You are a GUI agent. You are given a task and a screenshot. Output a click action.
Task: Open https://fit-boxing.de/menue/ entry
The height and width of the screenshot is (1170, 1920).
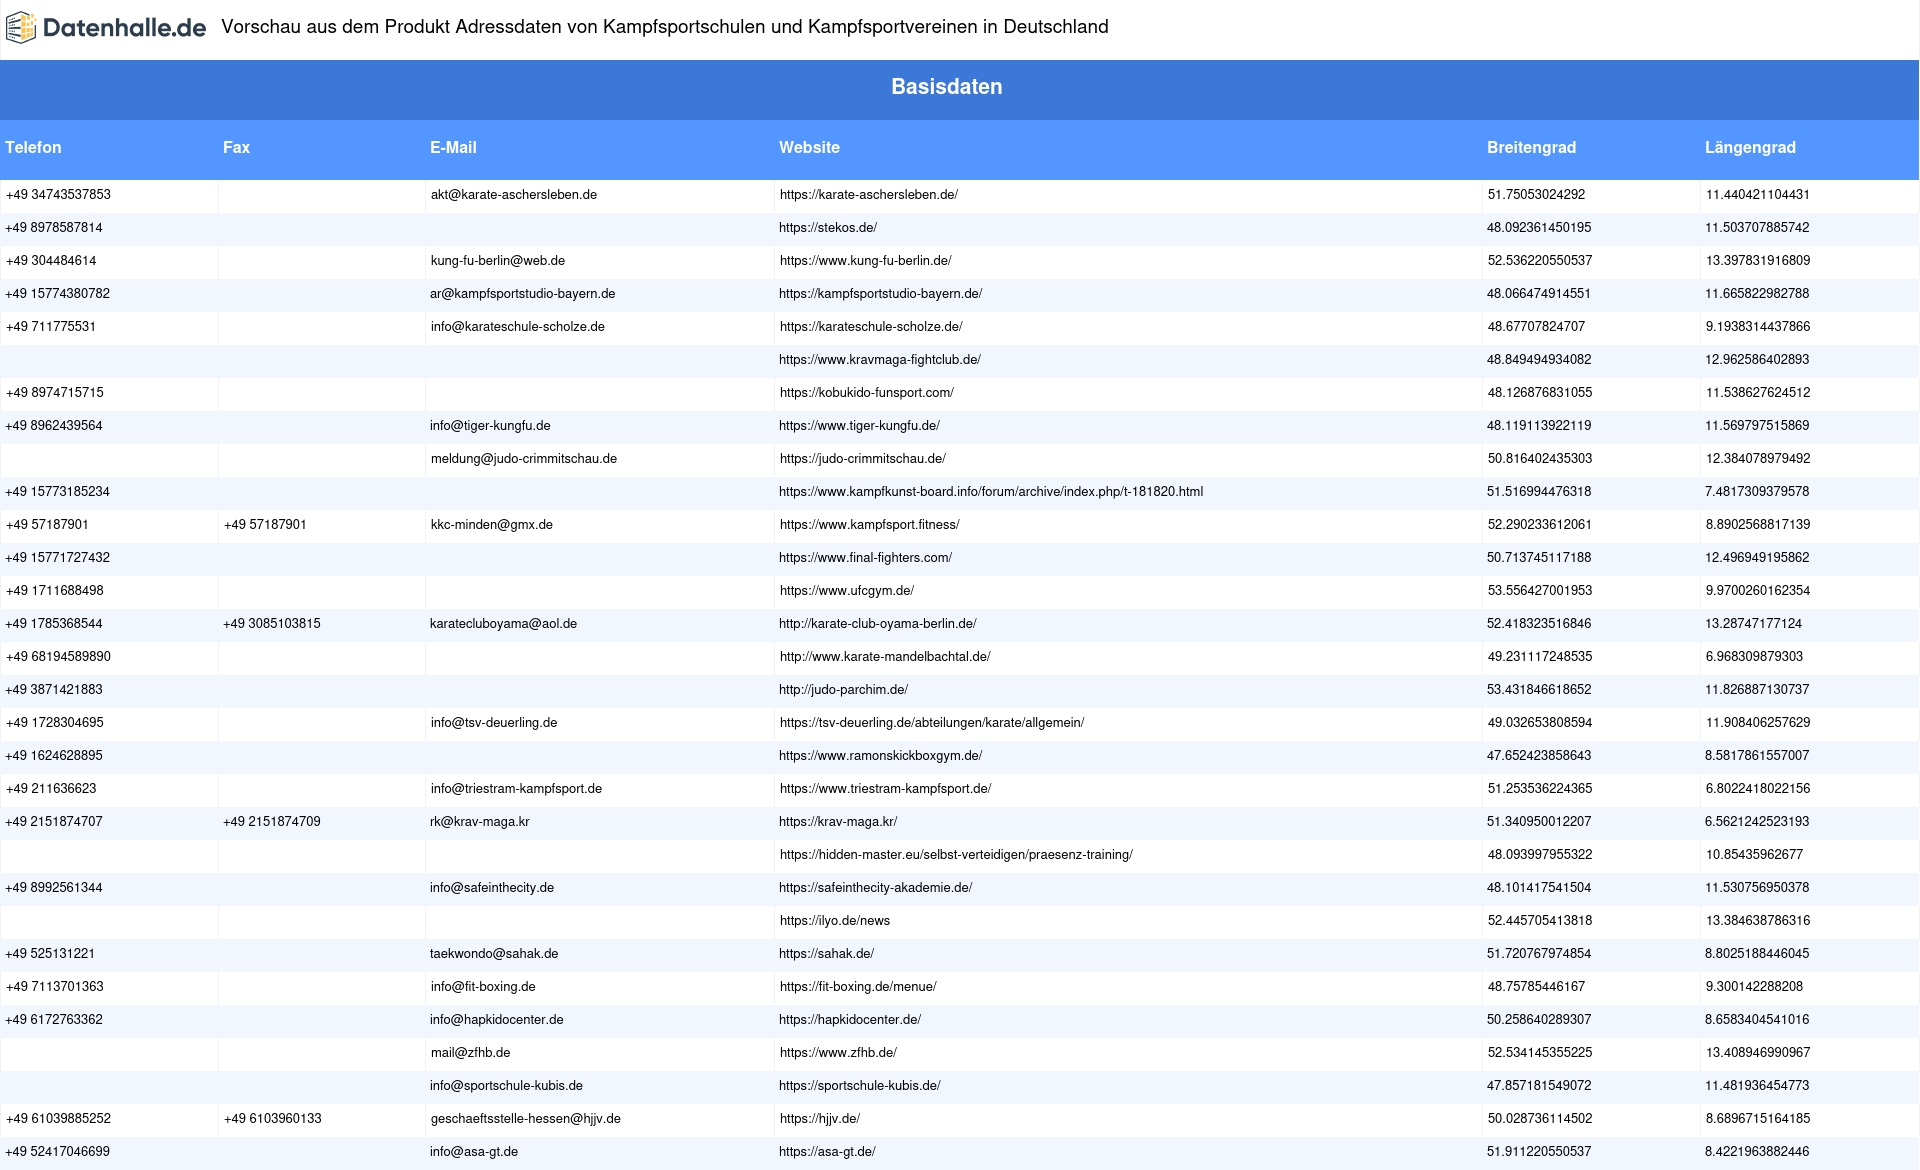pos(858,987)
